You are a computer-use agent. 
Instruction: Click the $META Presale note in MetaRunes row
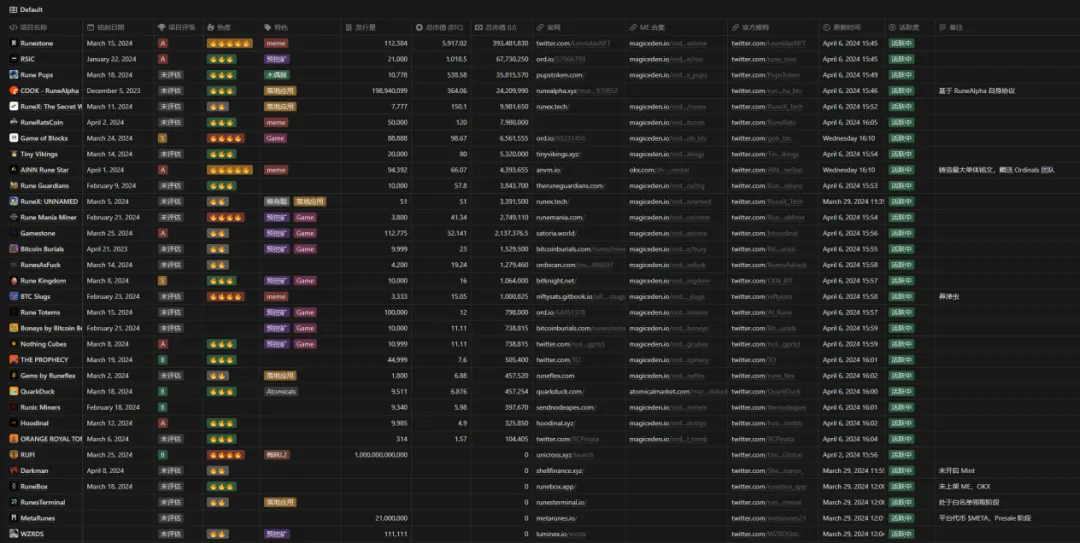[985, 519]
